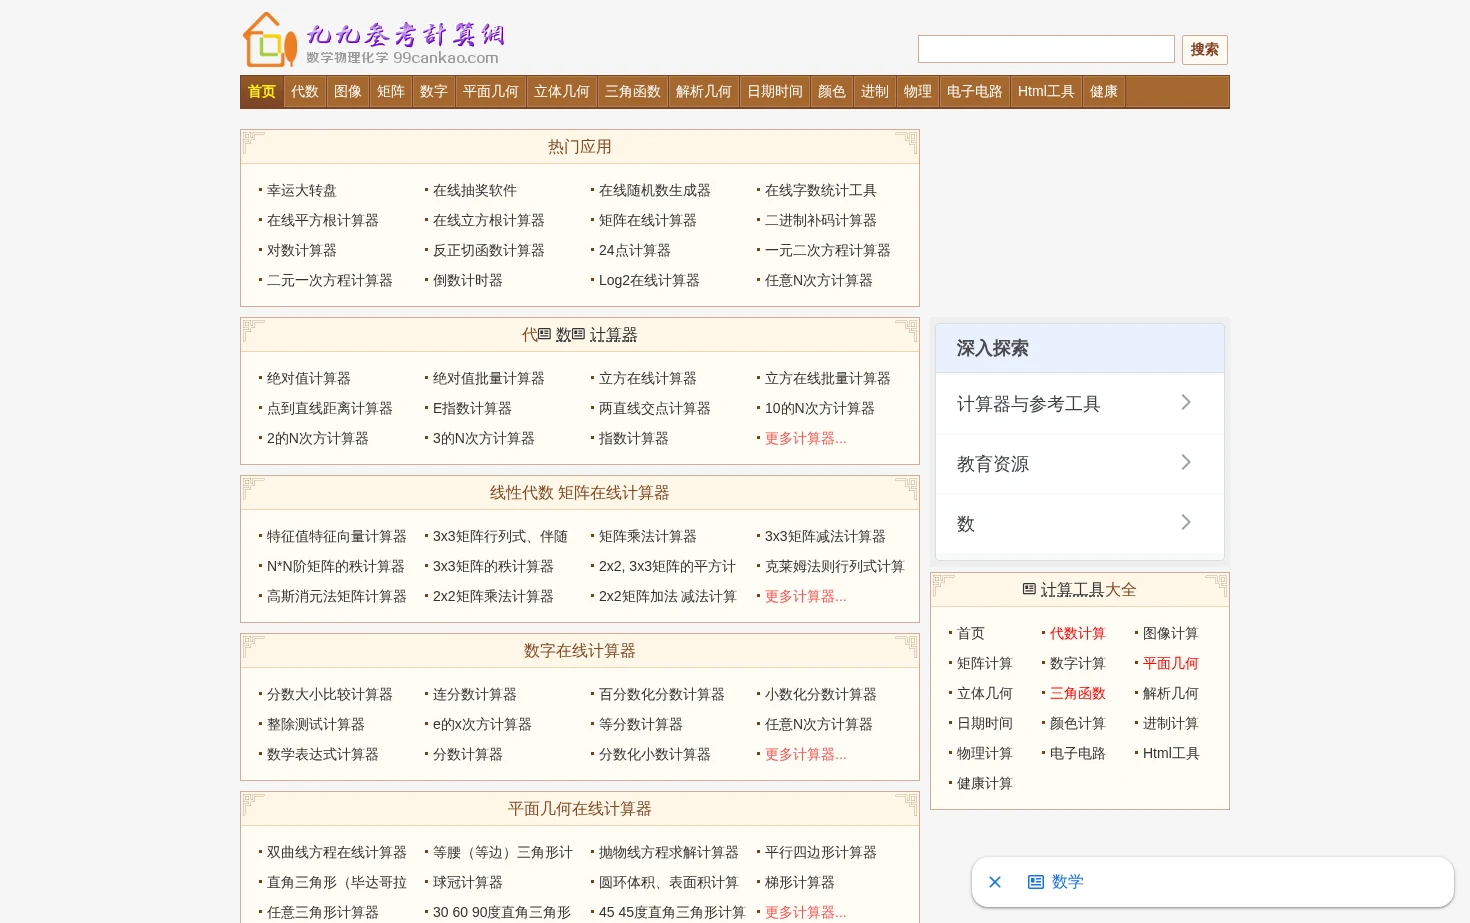Click red 三角函数 sidebar link

pos(1078,693)
